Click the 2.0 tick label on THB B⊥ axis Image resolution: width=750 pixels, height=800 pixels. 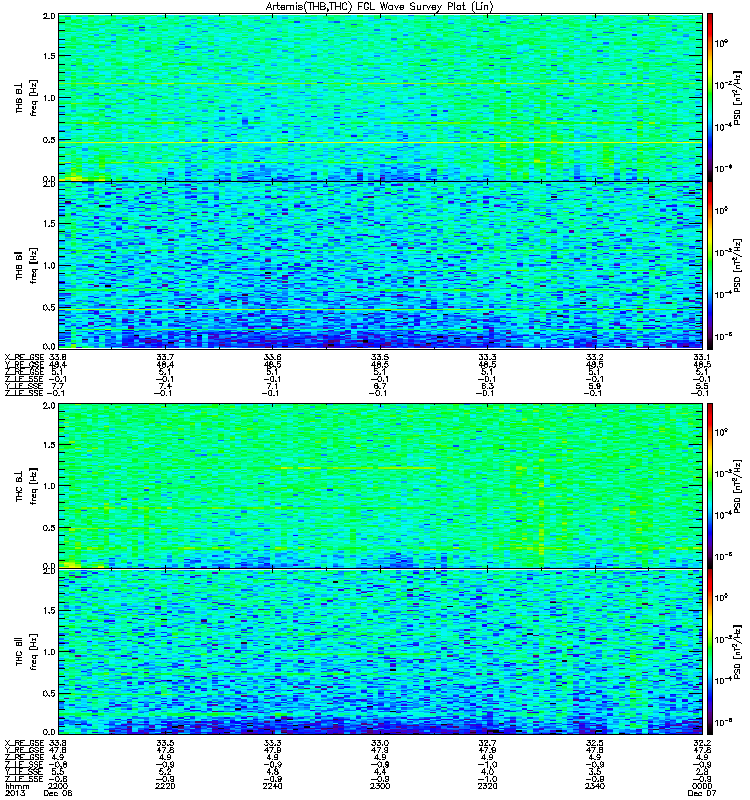click(49, 16)
